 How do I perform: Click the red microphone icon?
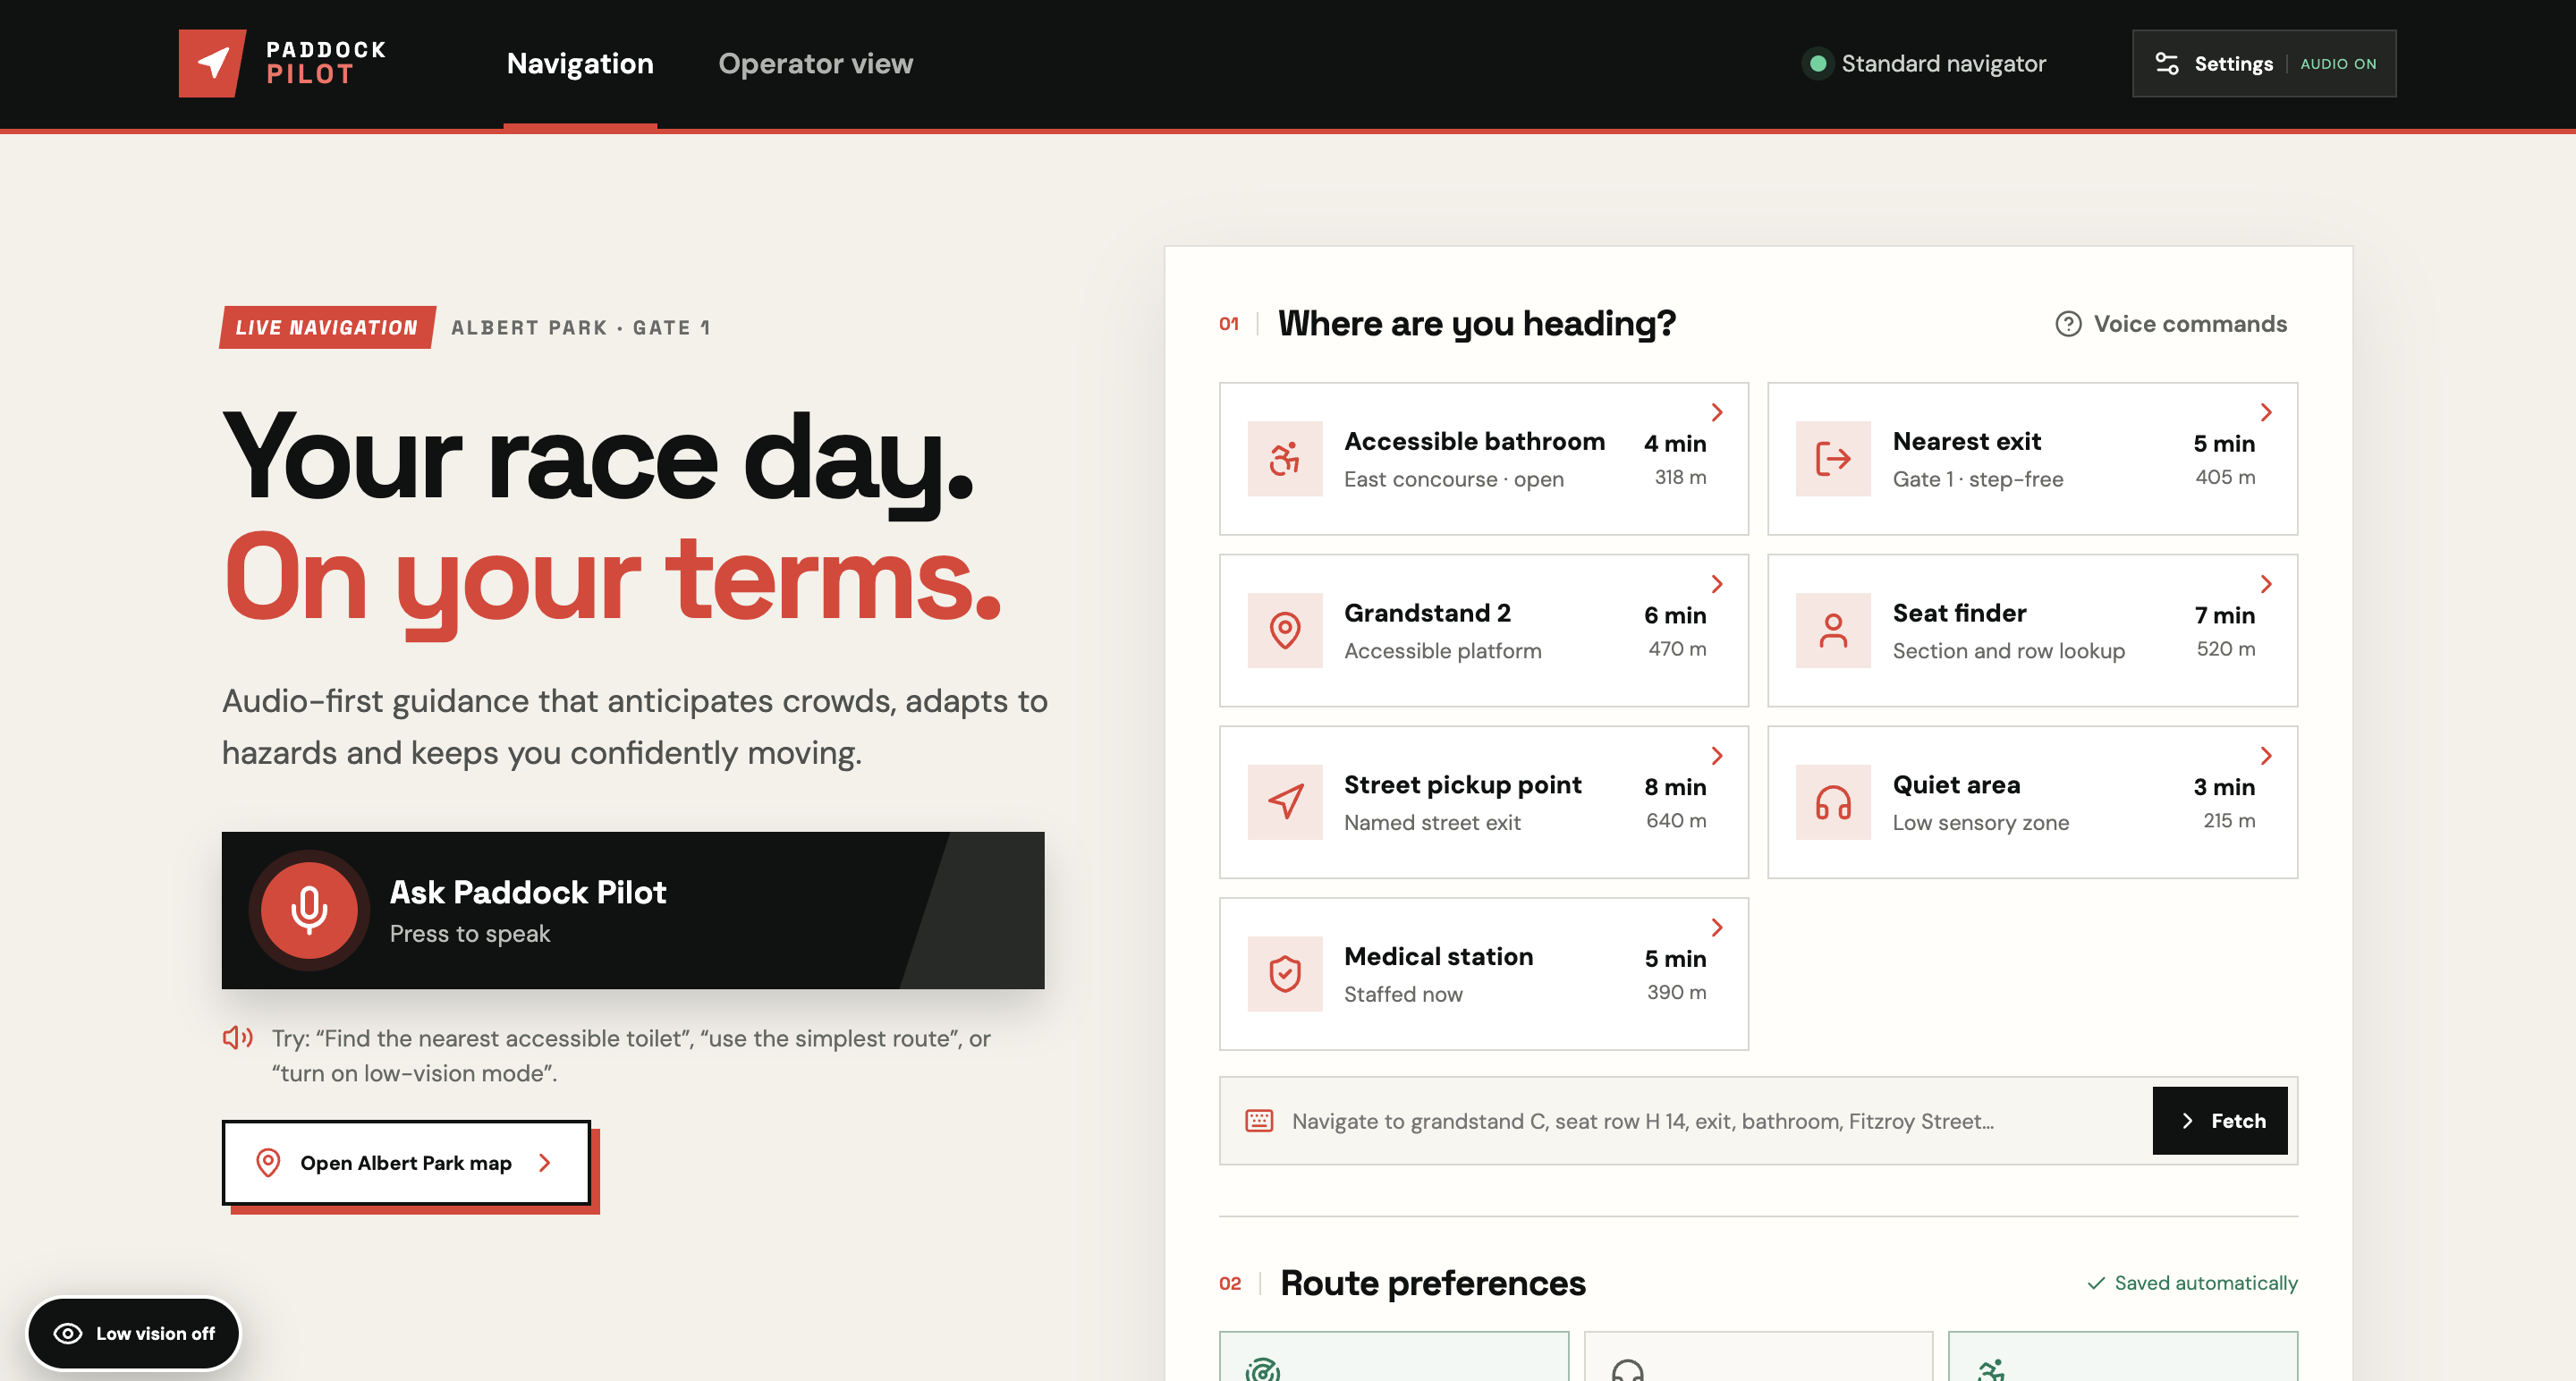pyautogui.click(x=309, y=910)
